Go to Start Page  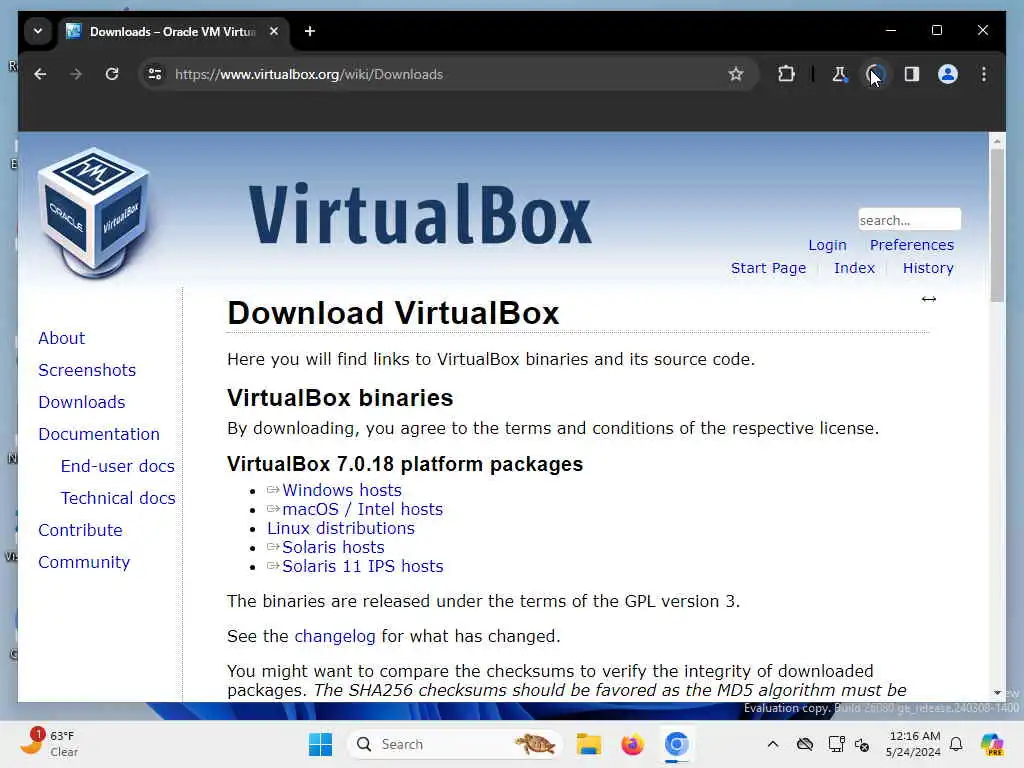pyautogui.click(x=768, y=268)
